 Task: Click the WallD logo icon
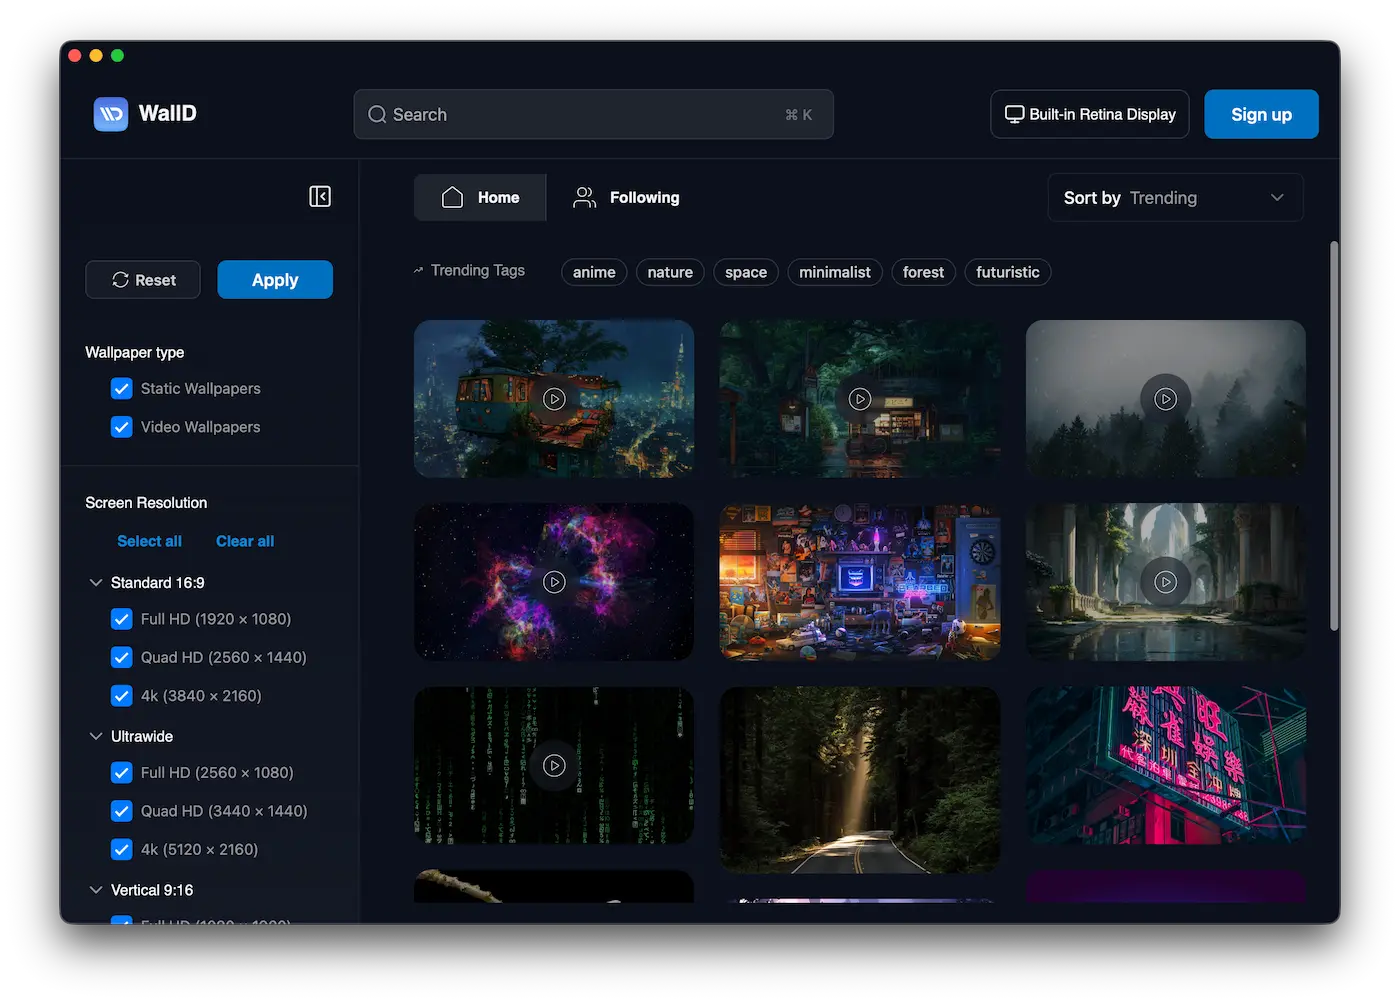tap(111, 114)
